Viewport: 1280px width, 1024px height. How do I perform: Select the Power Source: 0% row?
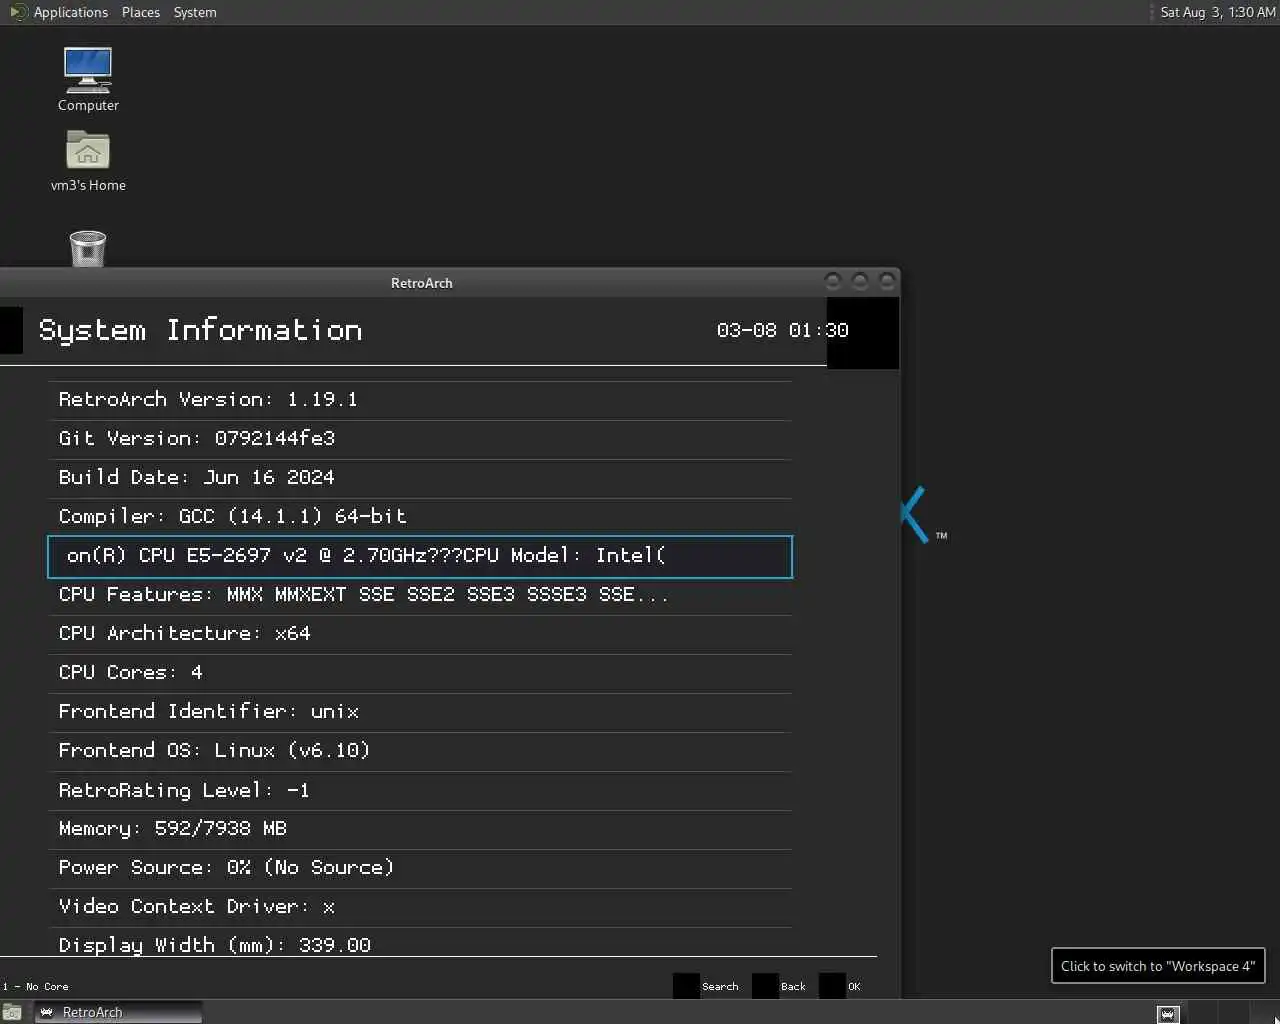(x=420, y=868)
